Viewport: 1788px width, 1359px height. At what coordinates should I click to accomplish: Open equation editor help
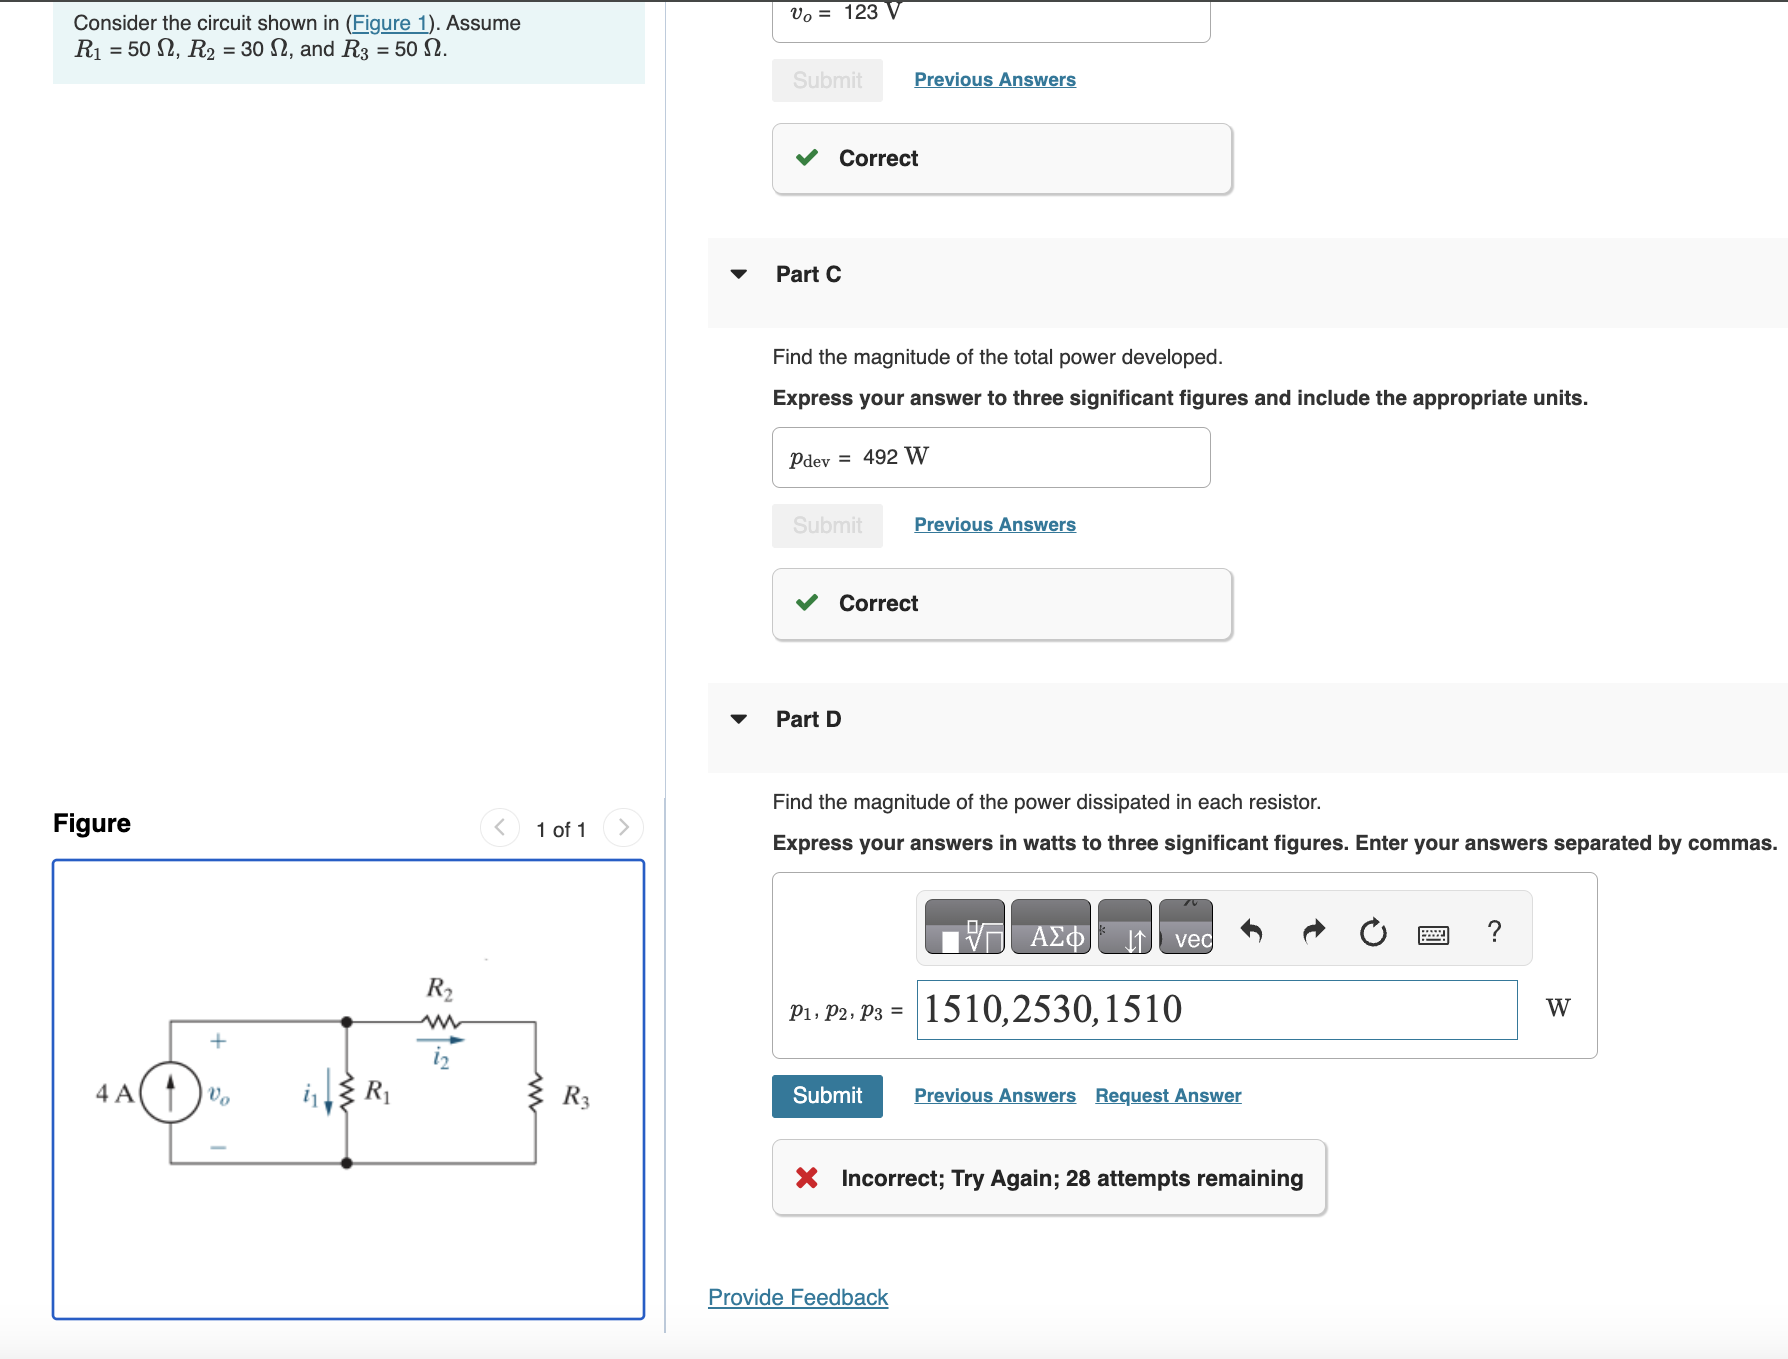1494,931
